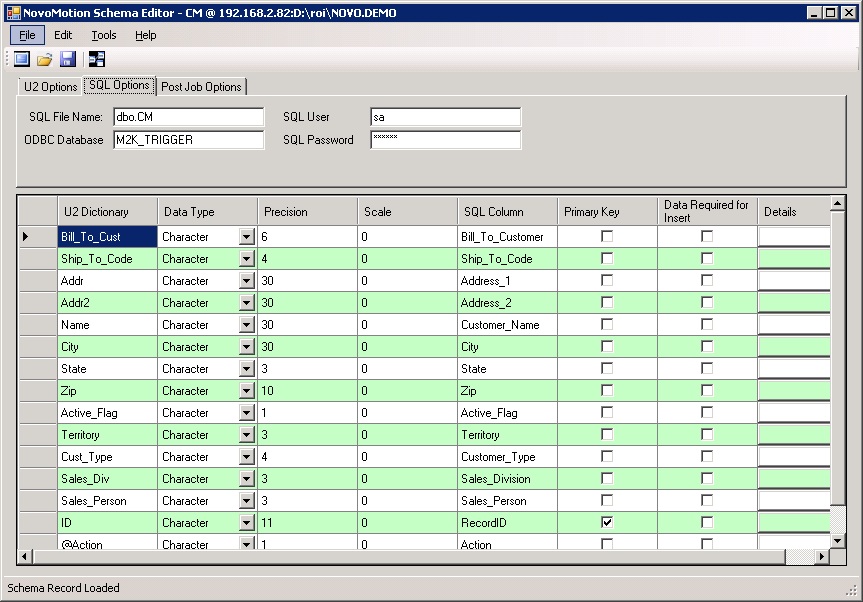Screen dimensions: 863x602
Task: Click the grid's horizontal scrollbar right arrow
Action: (823, 556)
